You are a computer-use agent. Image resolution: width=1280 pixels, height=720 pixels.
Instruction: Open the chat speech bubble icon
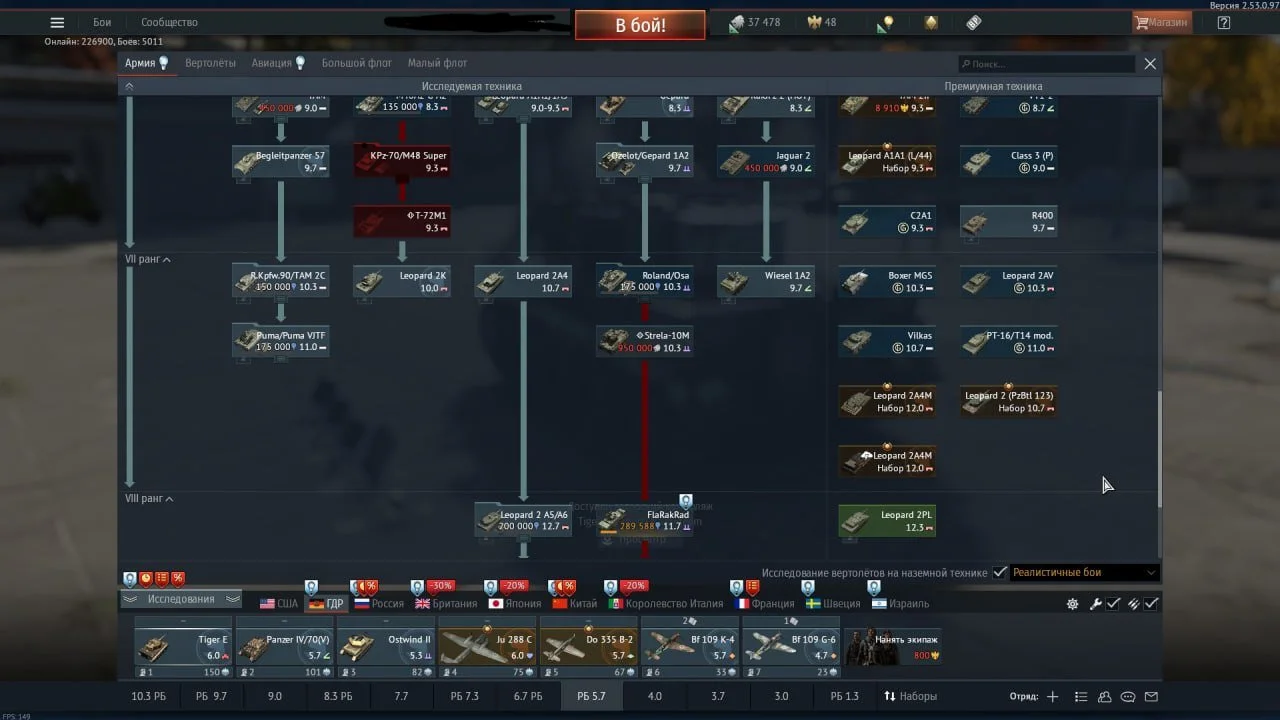[1128, 697]
